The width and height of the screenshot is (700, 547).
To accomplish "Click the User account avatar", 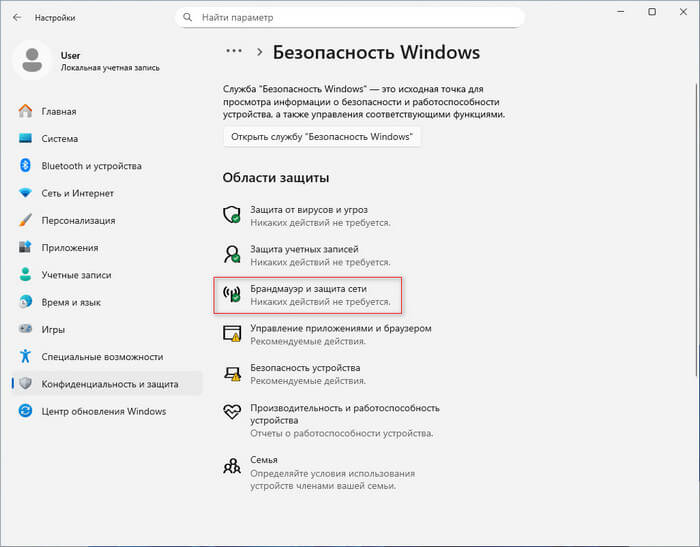I will click(32, 59).
